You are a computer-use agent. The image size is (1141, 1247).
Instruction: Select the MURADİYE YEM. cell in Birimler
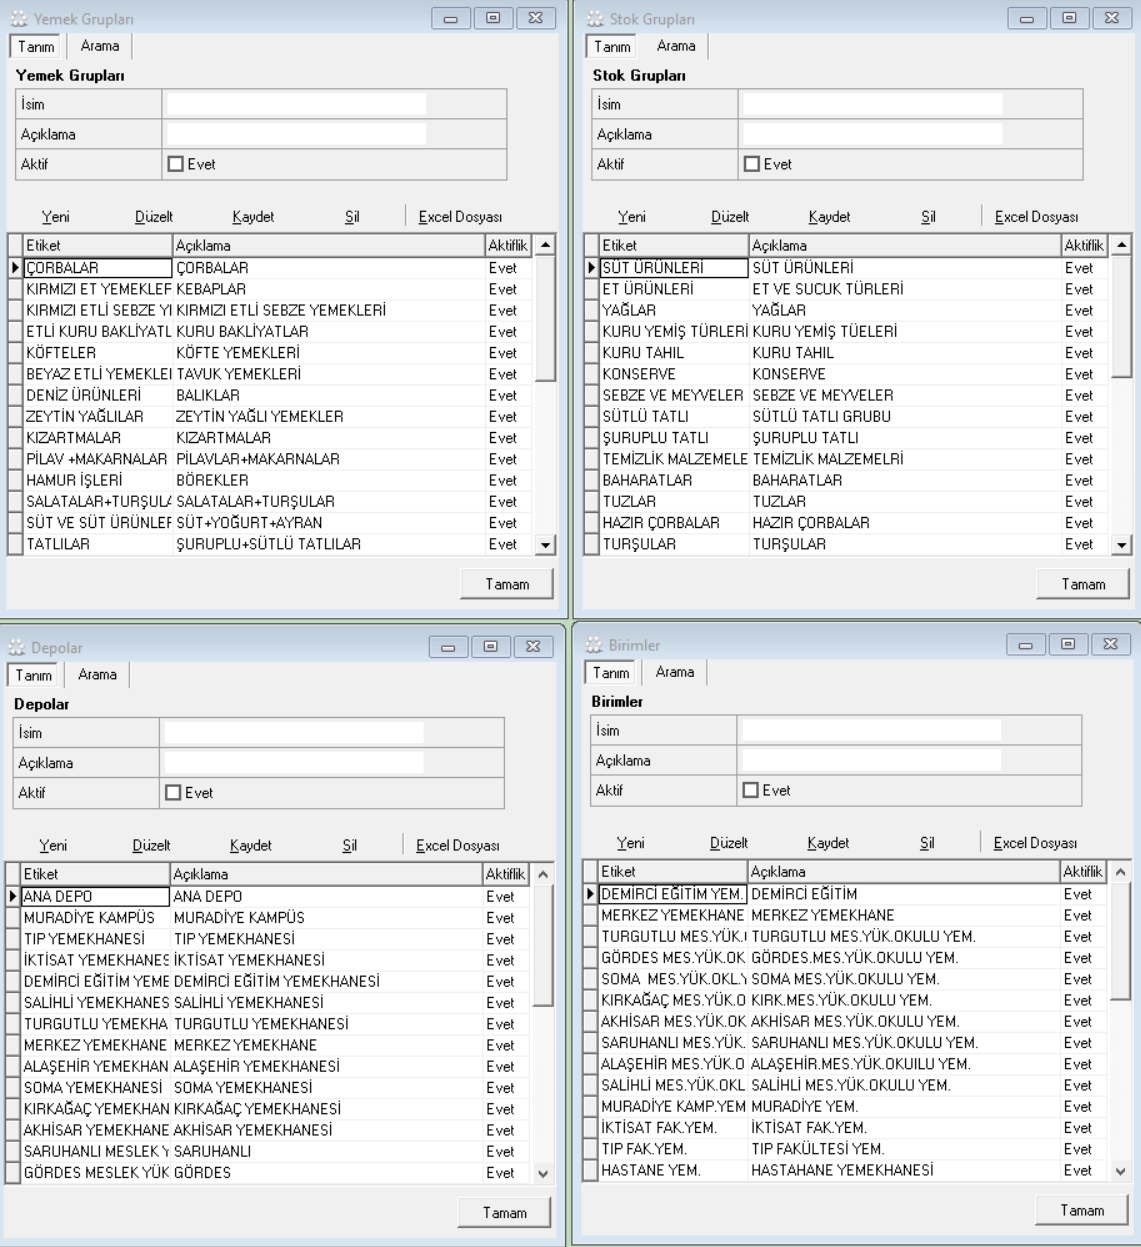pyautogui.click(x=904, y=1106)
